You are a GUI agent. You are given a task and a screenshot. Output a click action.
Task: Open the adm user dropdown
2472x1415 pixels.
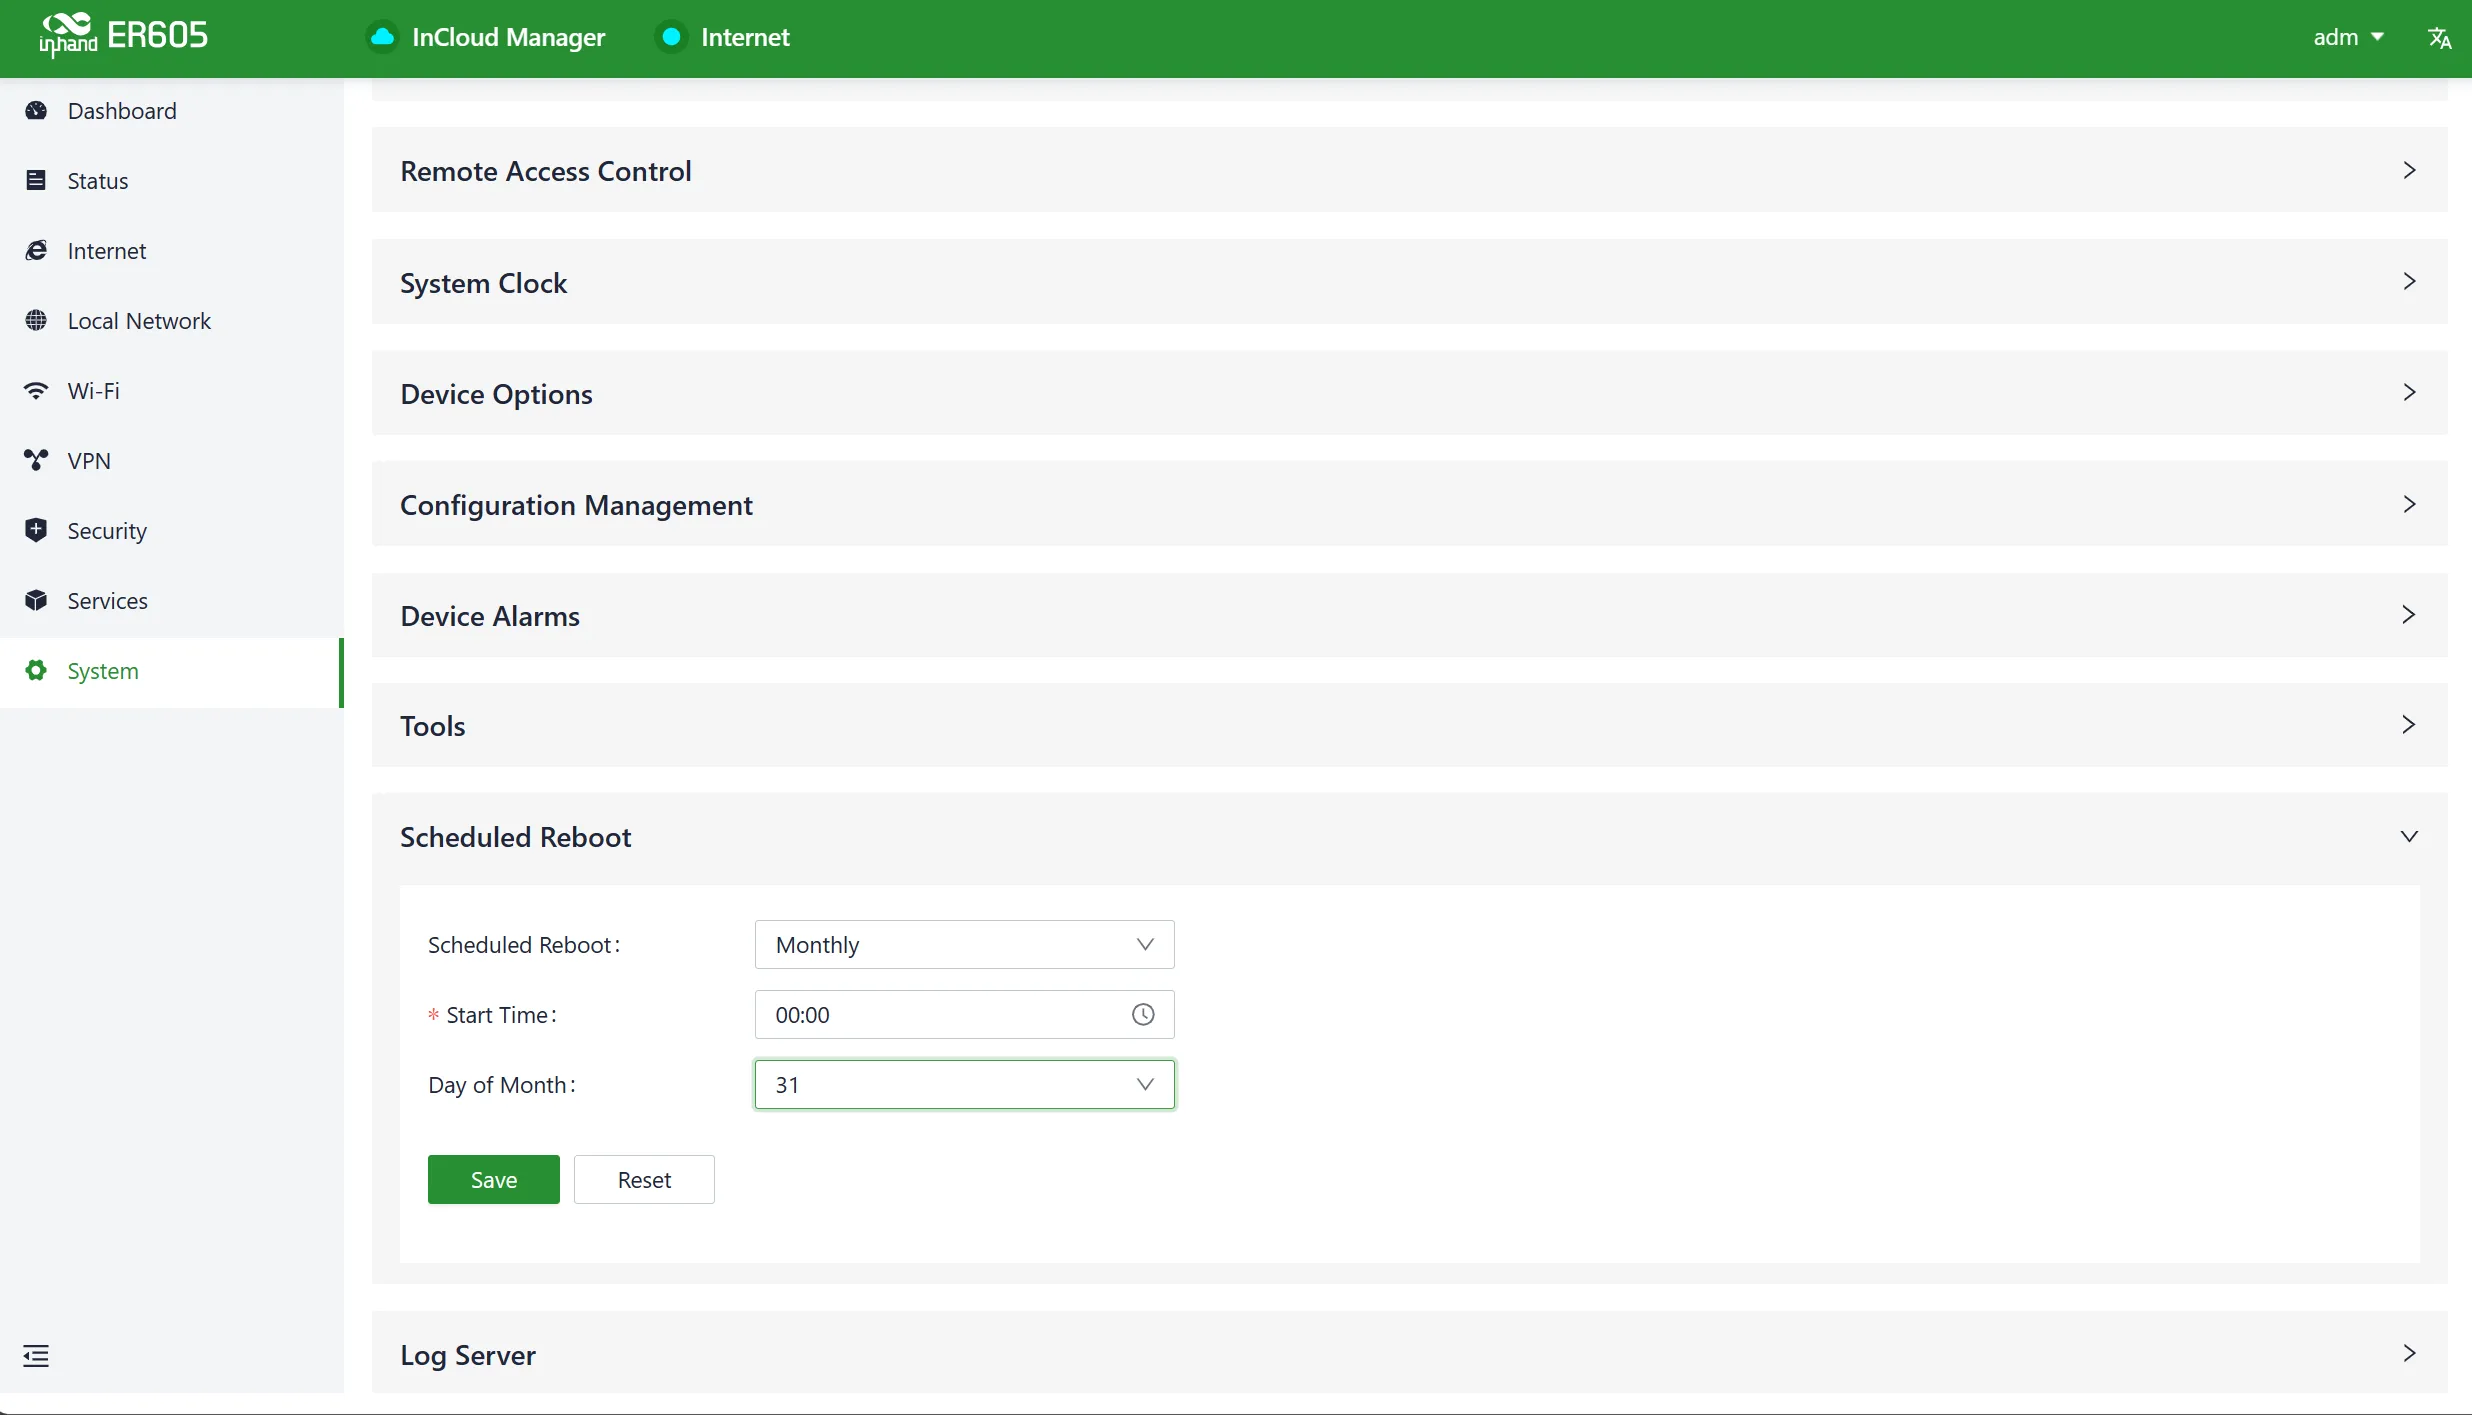pyautogui.click(x=2348, y=37)
